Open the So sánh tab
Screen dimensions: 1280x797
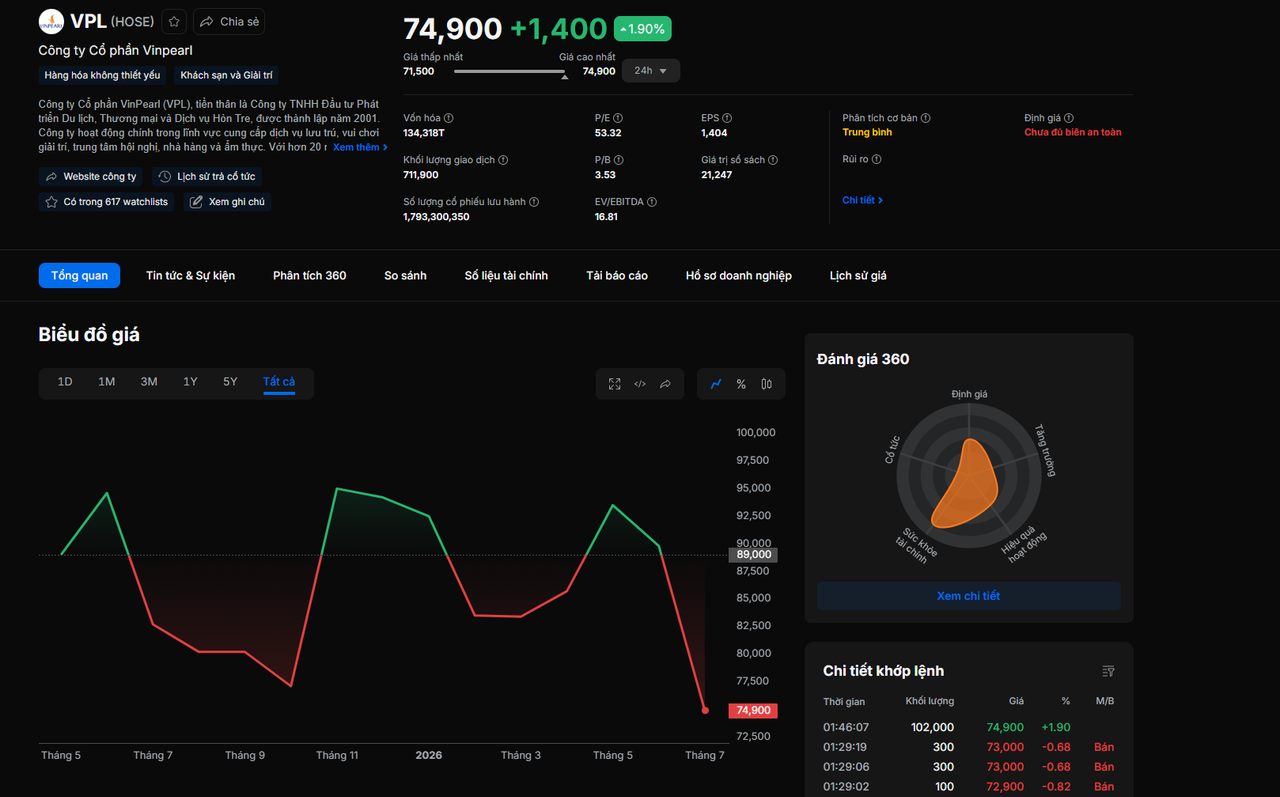point(405,275)
